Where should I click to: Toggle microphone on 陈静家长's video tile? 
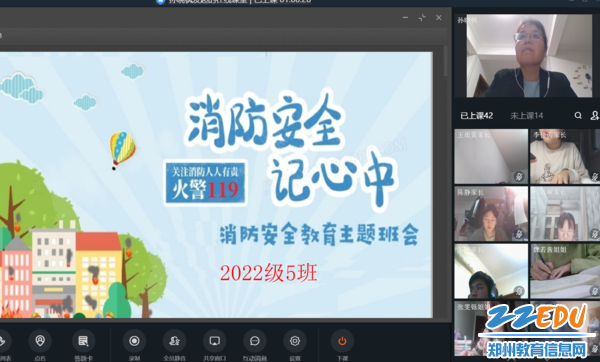click(519, 233)
